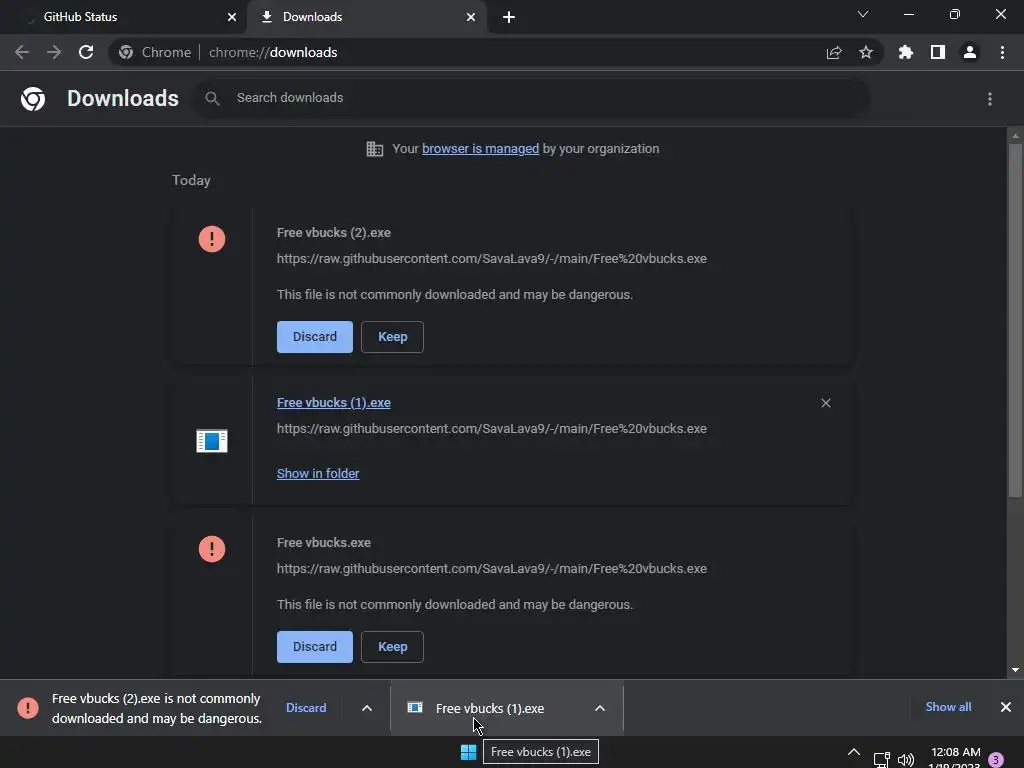Expand options for Free vbucks (1).exe shelf item

click(x=600, y=708)
